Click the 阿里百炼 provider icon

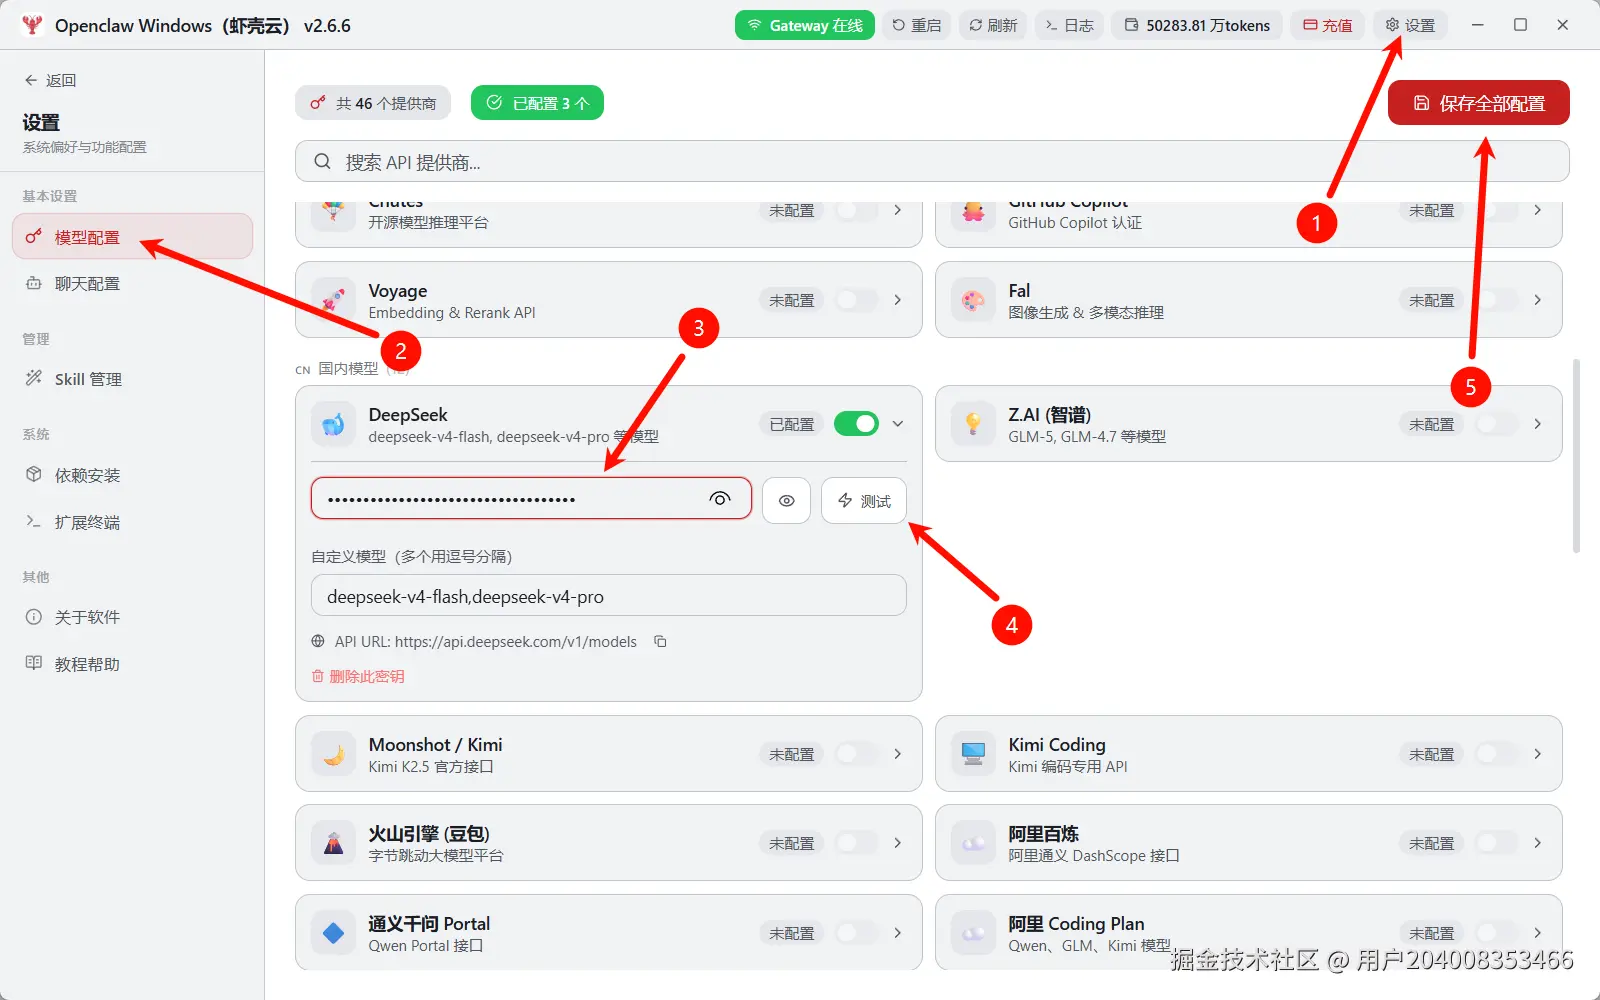point(974,843)
